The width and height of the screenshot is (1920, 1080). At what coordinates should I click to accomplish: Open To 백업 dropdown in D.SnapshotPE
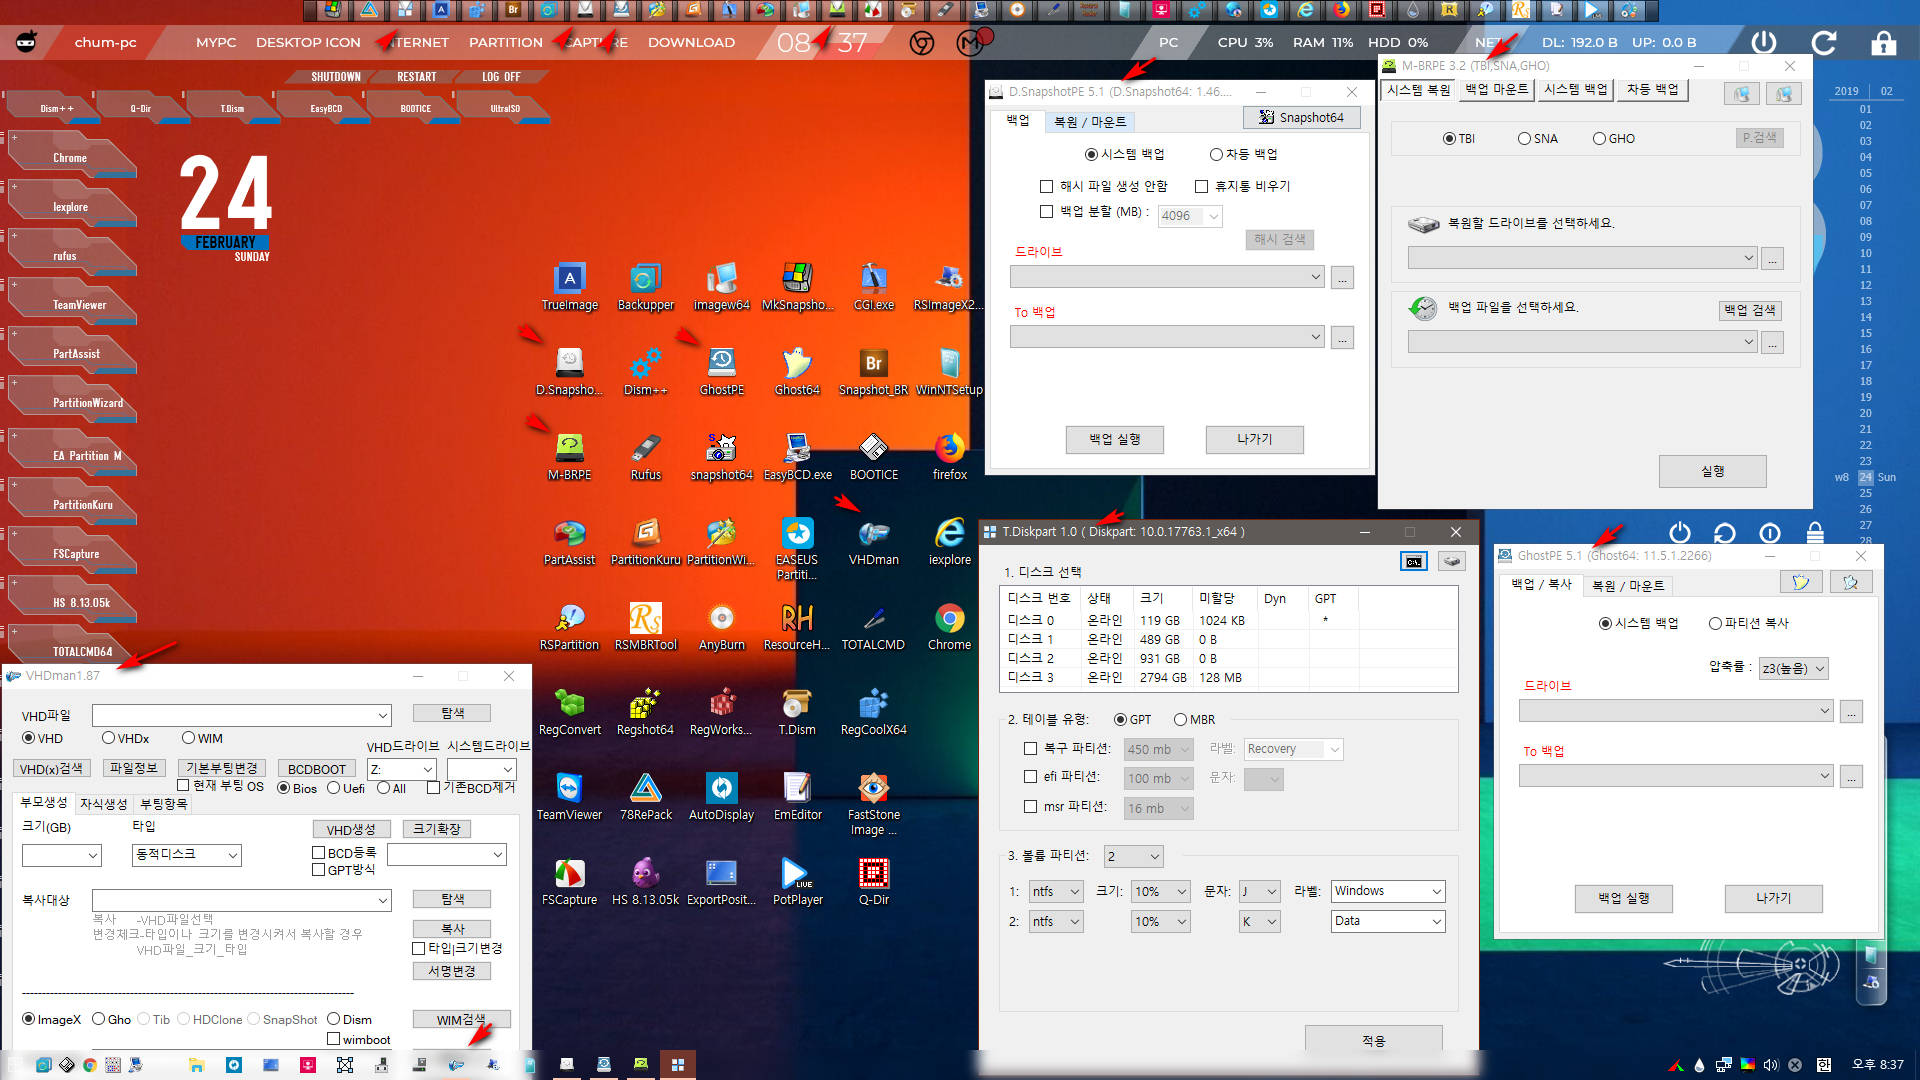pyautogui.click(x=1167, y=337)
